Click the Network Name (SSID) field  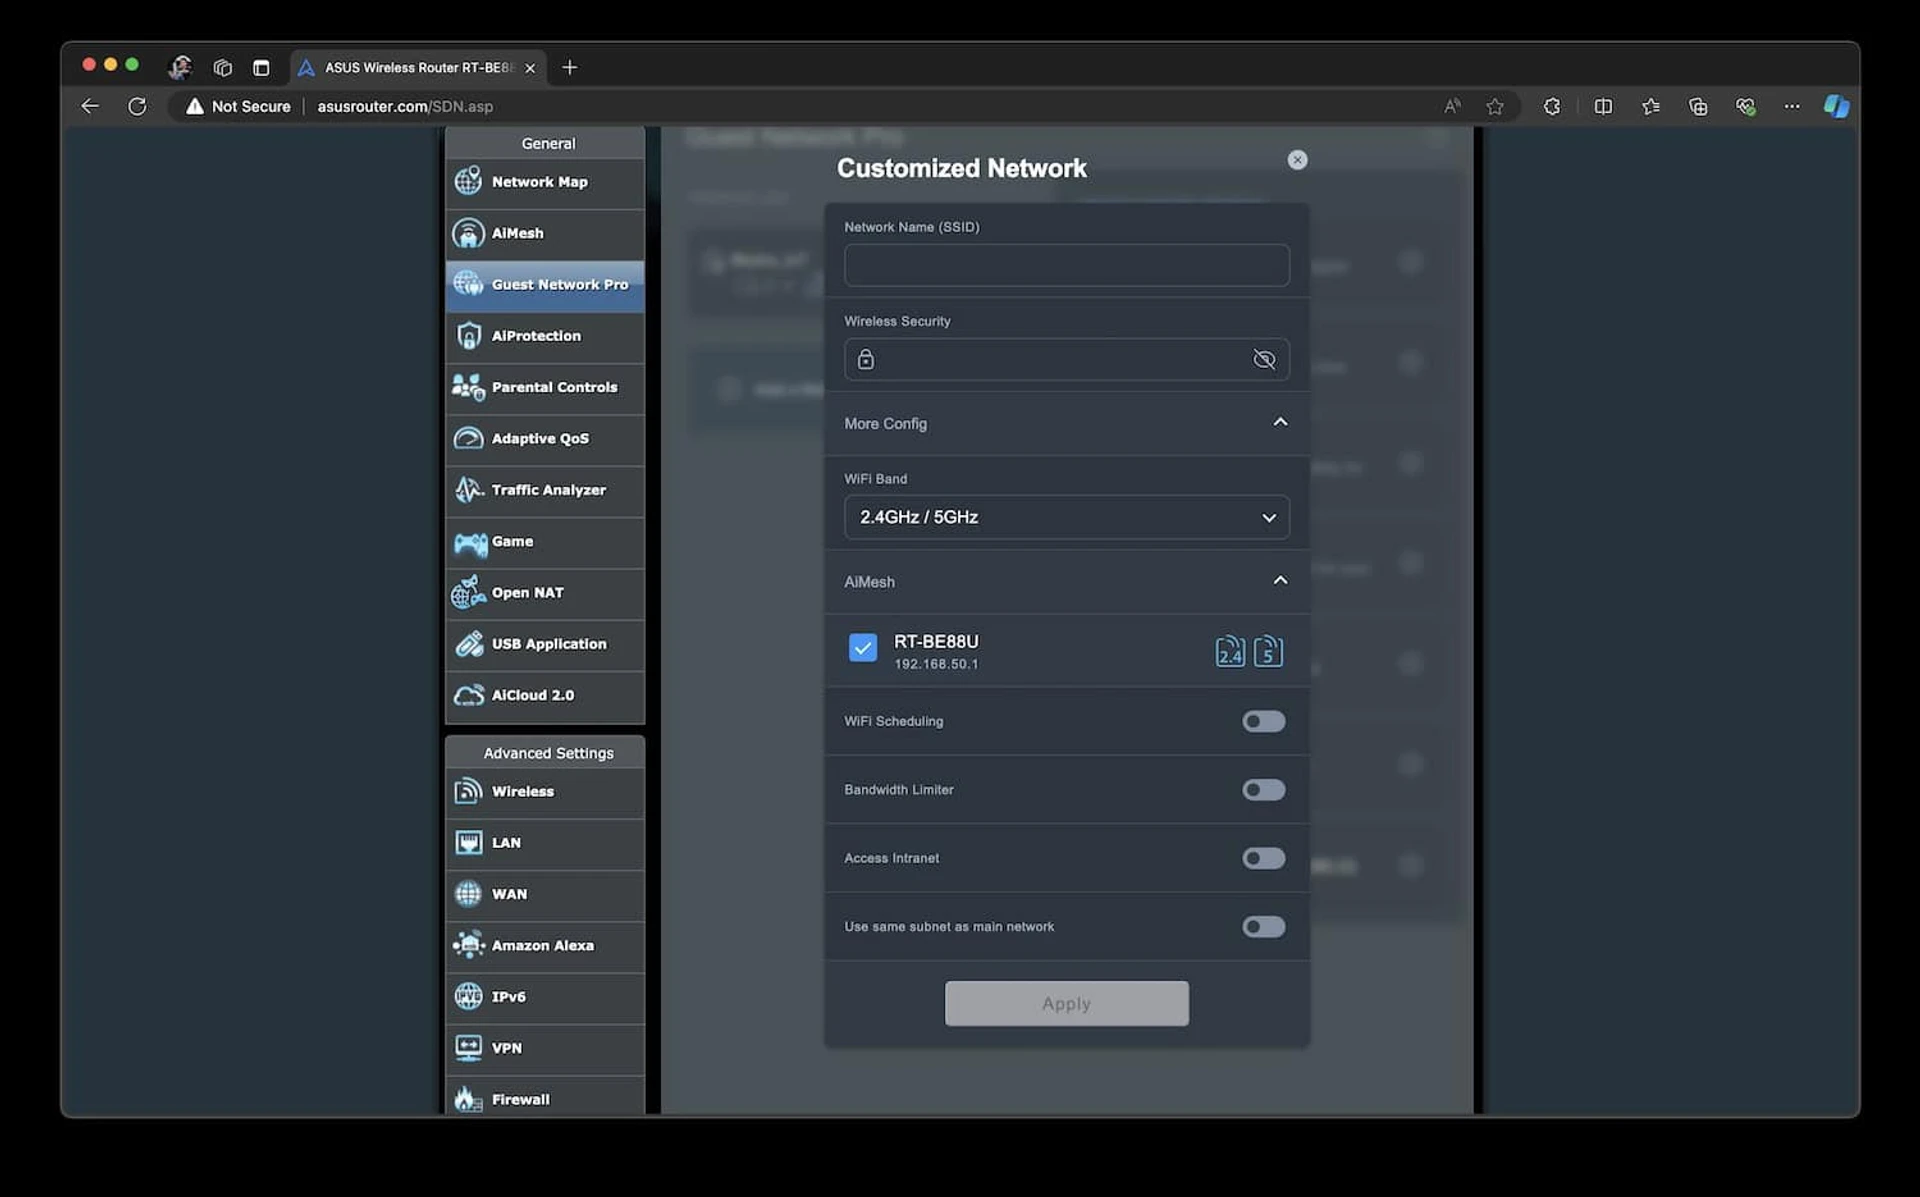click(1066, 266)
